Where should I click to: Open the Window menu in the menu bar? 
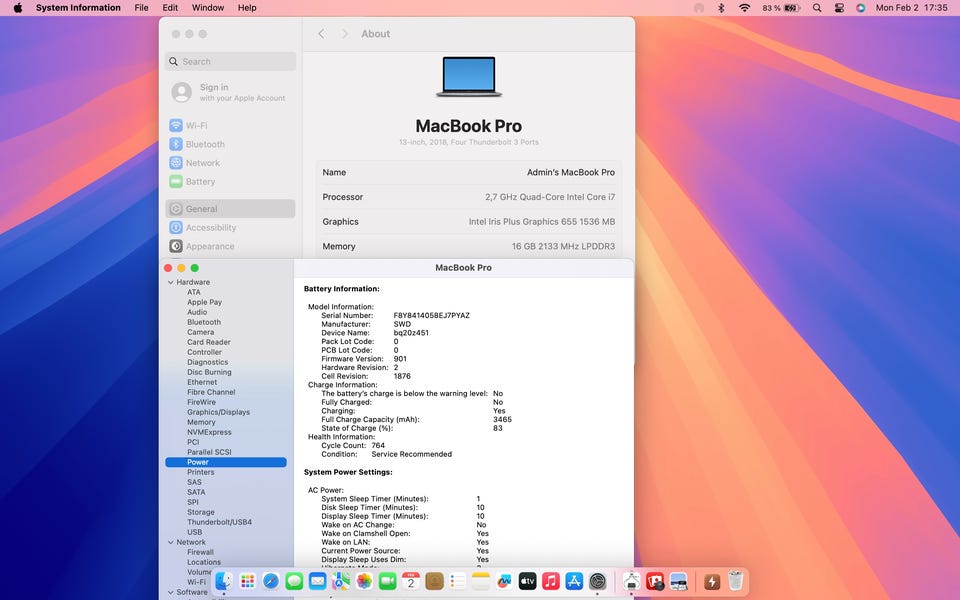[208, 8]
